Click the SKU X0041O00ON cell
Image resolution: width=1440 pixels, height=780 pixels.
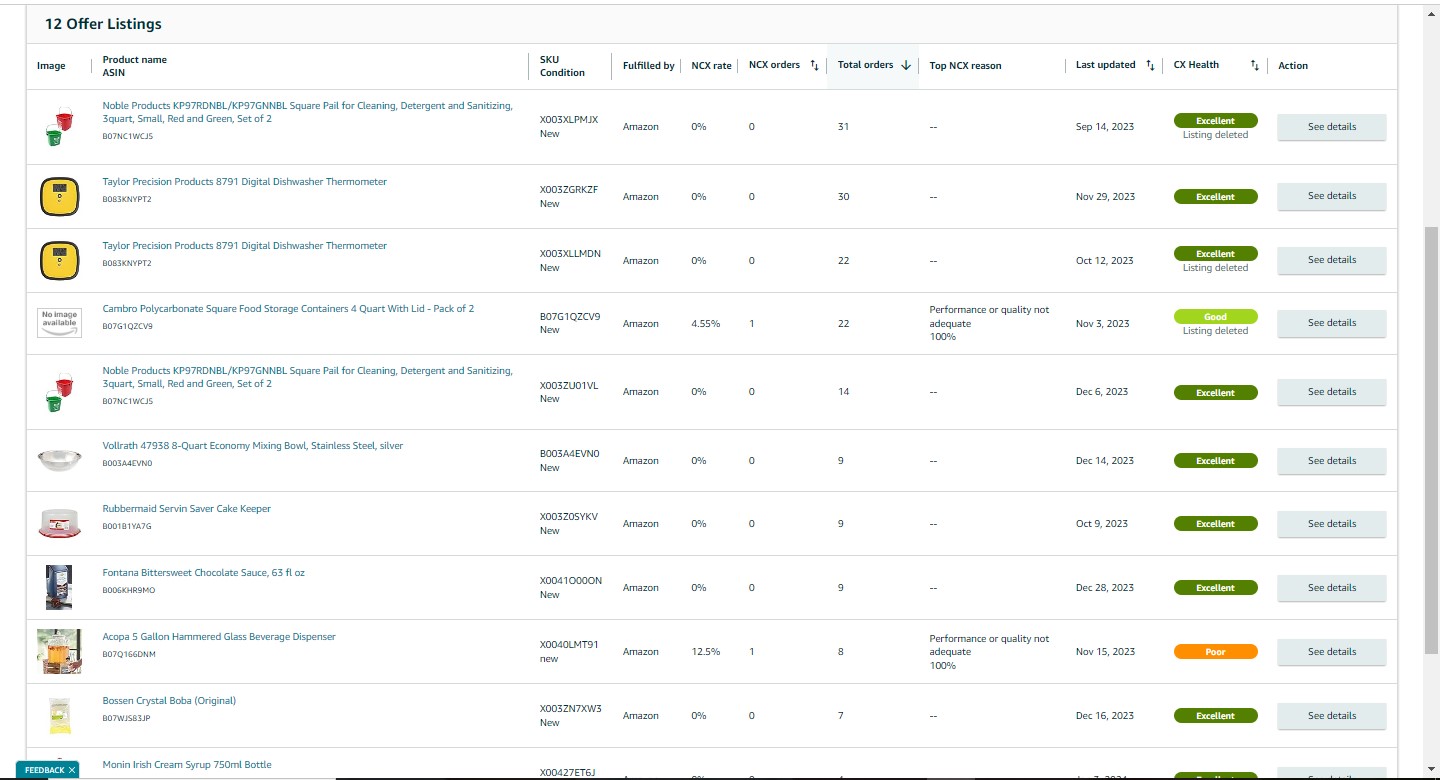coord(571,581)
